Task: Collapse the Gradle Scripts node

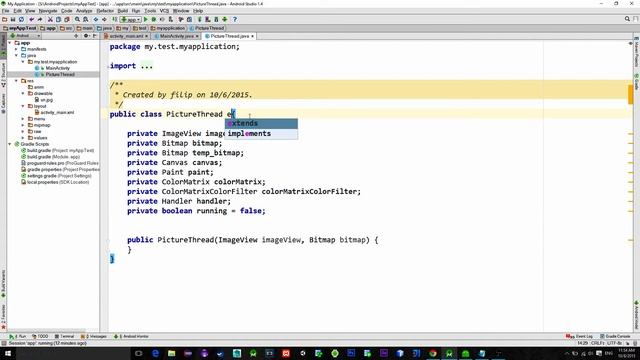Action: tap(10, 144)
